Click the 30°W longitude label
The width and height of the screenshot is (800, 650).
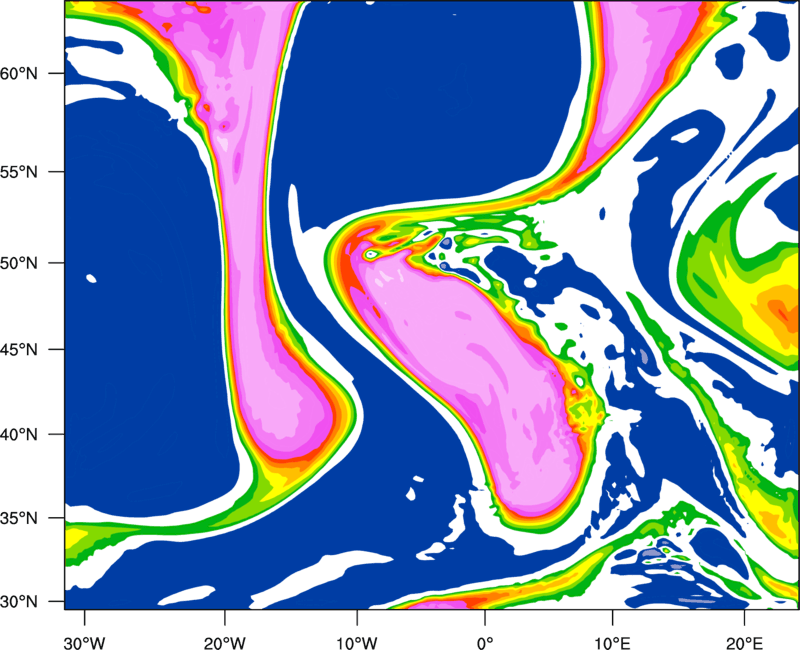(85, 642)
